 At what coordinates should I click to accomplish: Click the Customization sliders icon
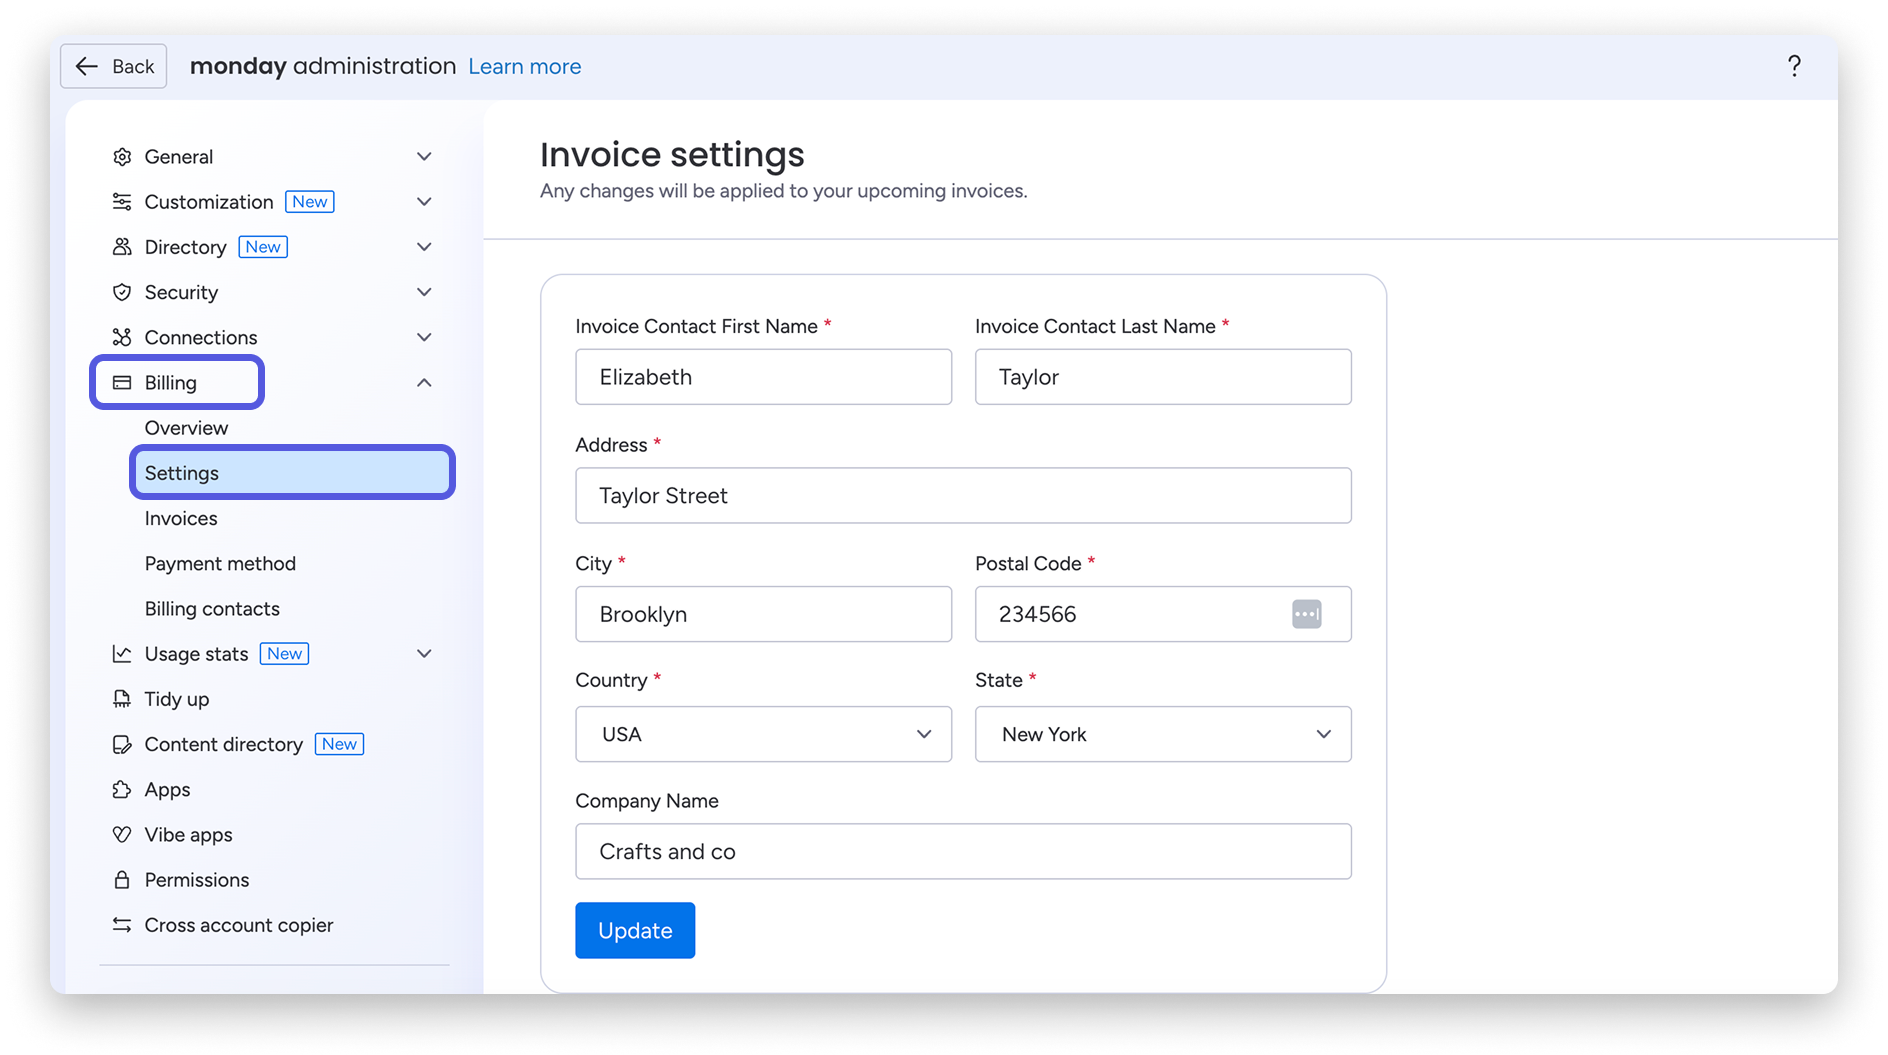click(122, 202)
